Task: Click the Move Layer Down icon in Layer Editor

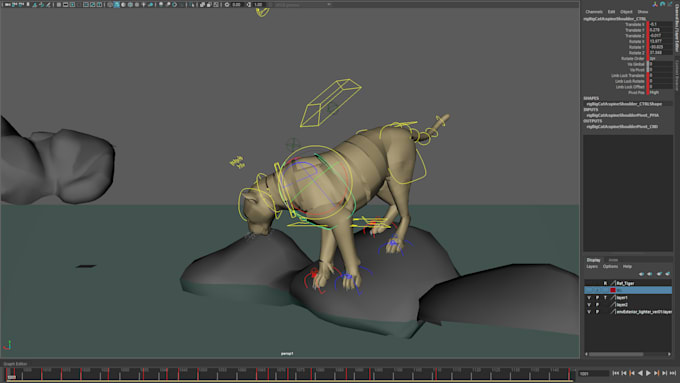Action: point(649,274)
